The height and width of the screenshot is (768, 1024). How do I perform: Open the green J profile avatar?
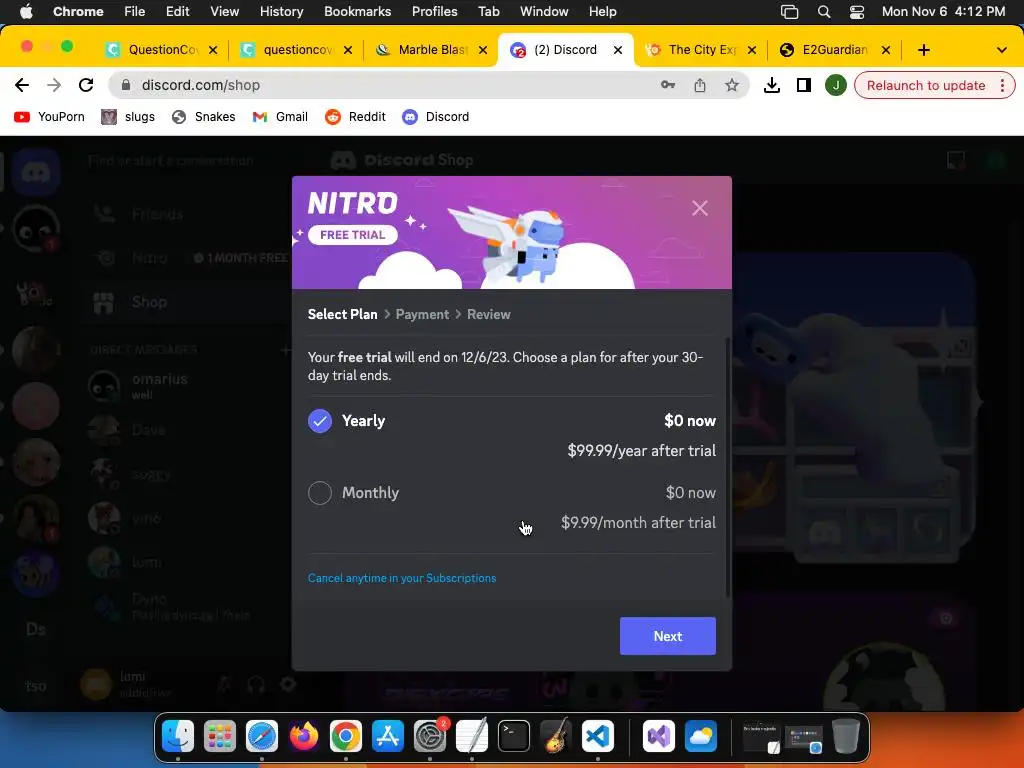click(835, 86)
